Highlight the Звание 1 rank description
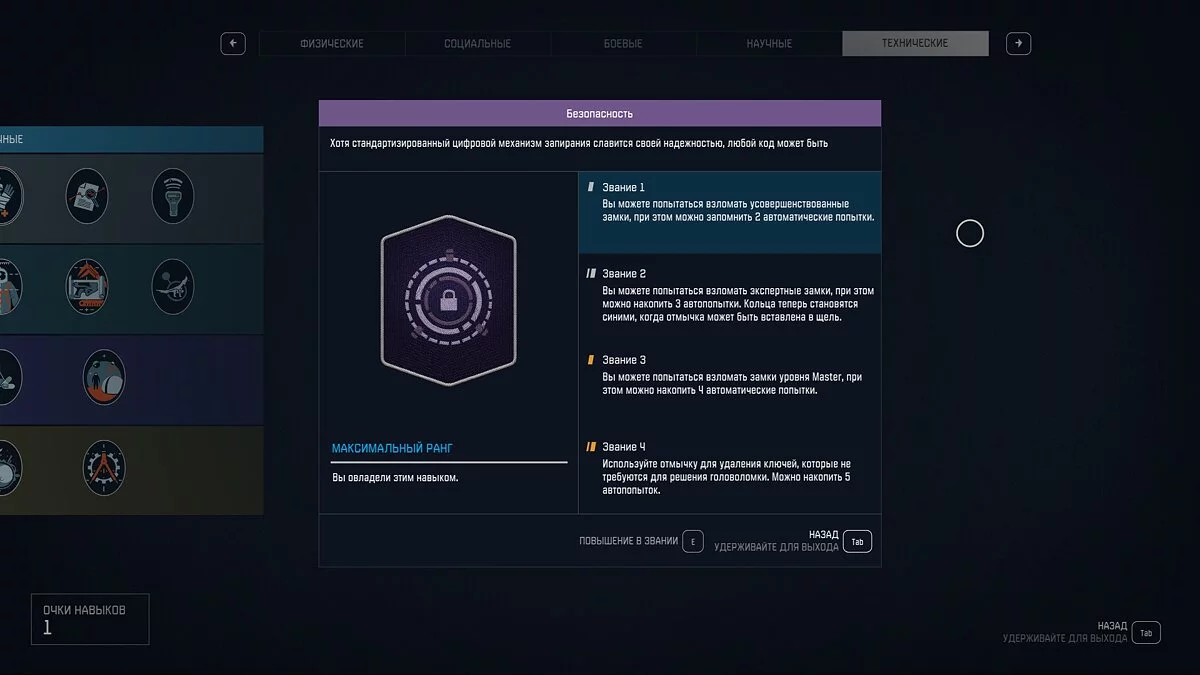Screen dimensions: 1200x675 tap(729, 211)
